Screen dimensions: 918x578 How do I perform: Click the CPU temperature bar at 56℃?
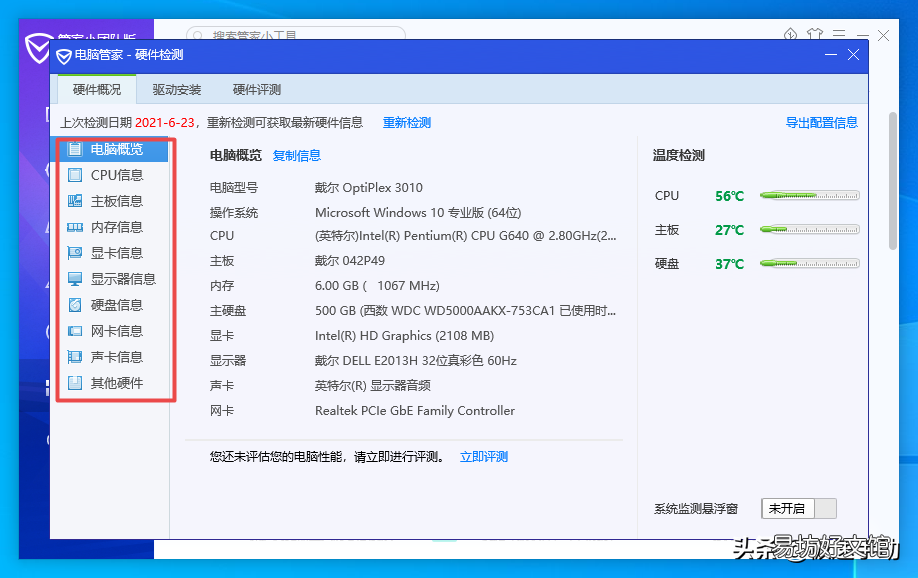point(810,196)
